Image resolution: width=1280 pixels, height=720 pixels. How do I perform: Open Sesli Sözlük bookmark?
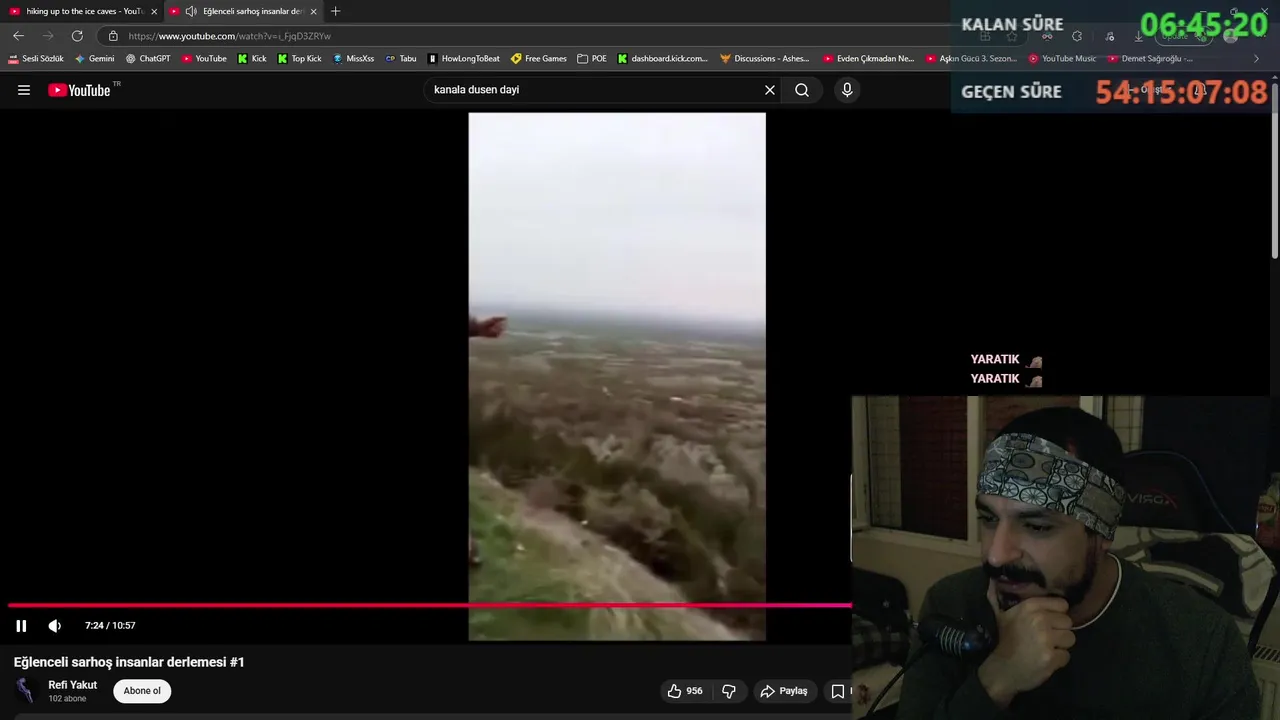(x=36, y=59)
